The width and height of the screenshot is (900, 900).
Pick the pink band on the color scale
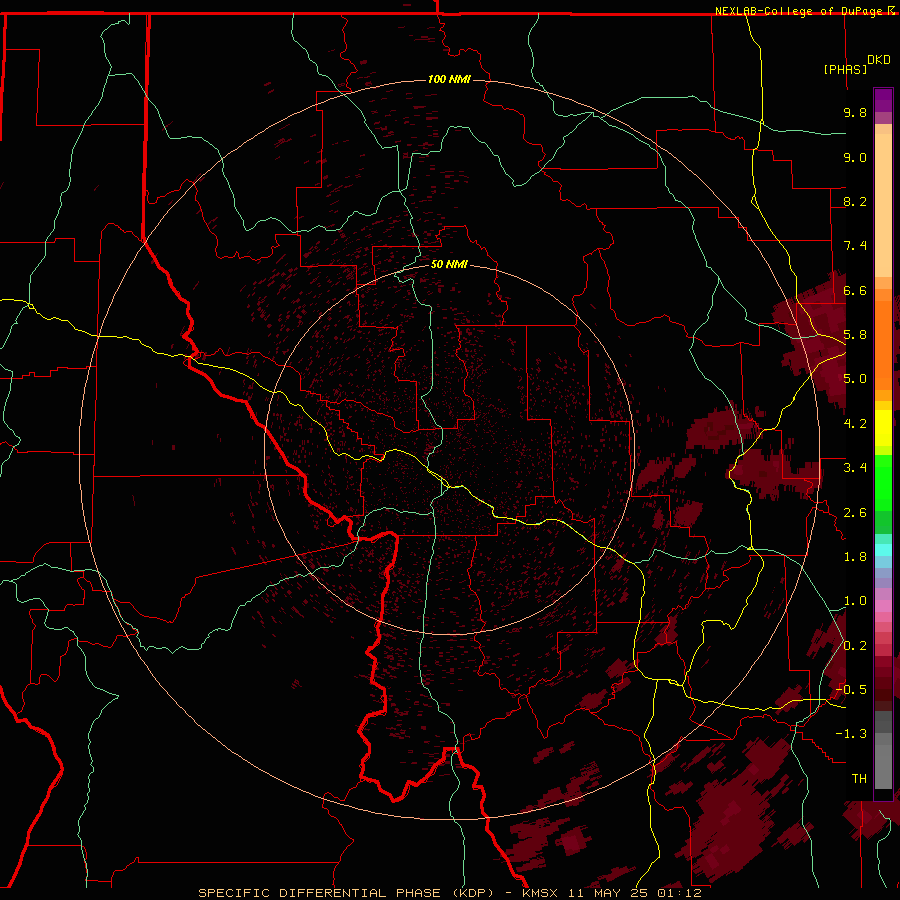[x=883, y=606]
